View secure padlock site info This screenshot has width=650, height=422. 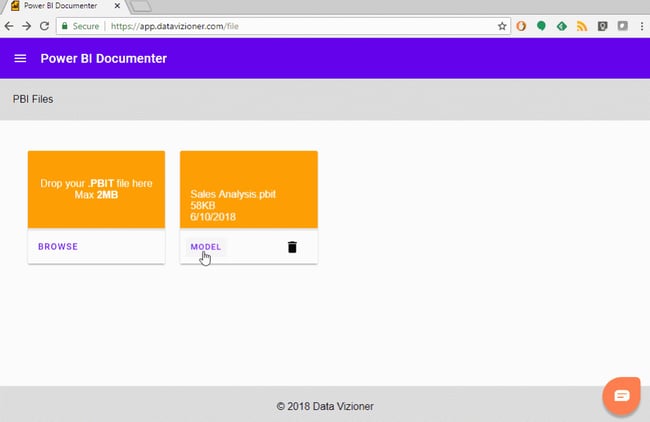pyautogui.click(x=64, y=26)
